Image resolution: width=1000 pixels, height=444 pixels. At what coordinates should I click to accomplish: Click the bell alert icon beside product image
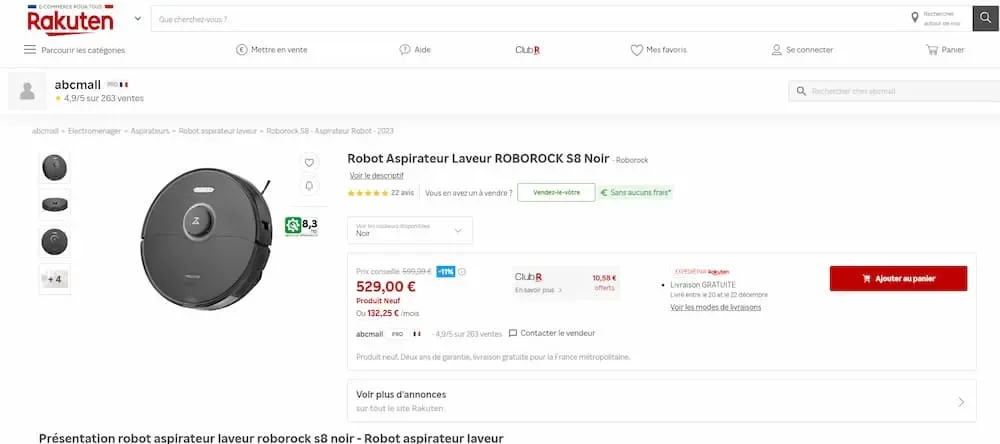pos(309,185)
